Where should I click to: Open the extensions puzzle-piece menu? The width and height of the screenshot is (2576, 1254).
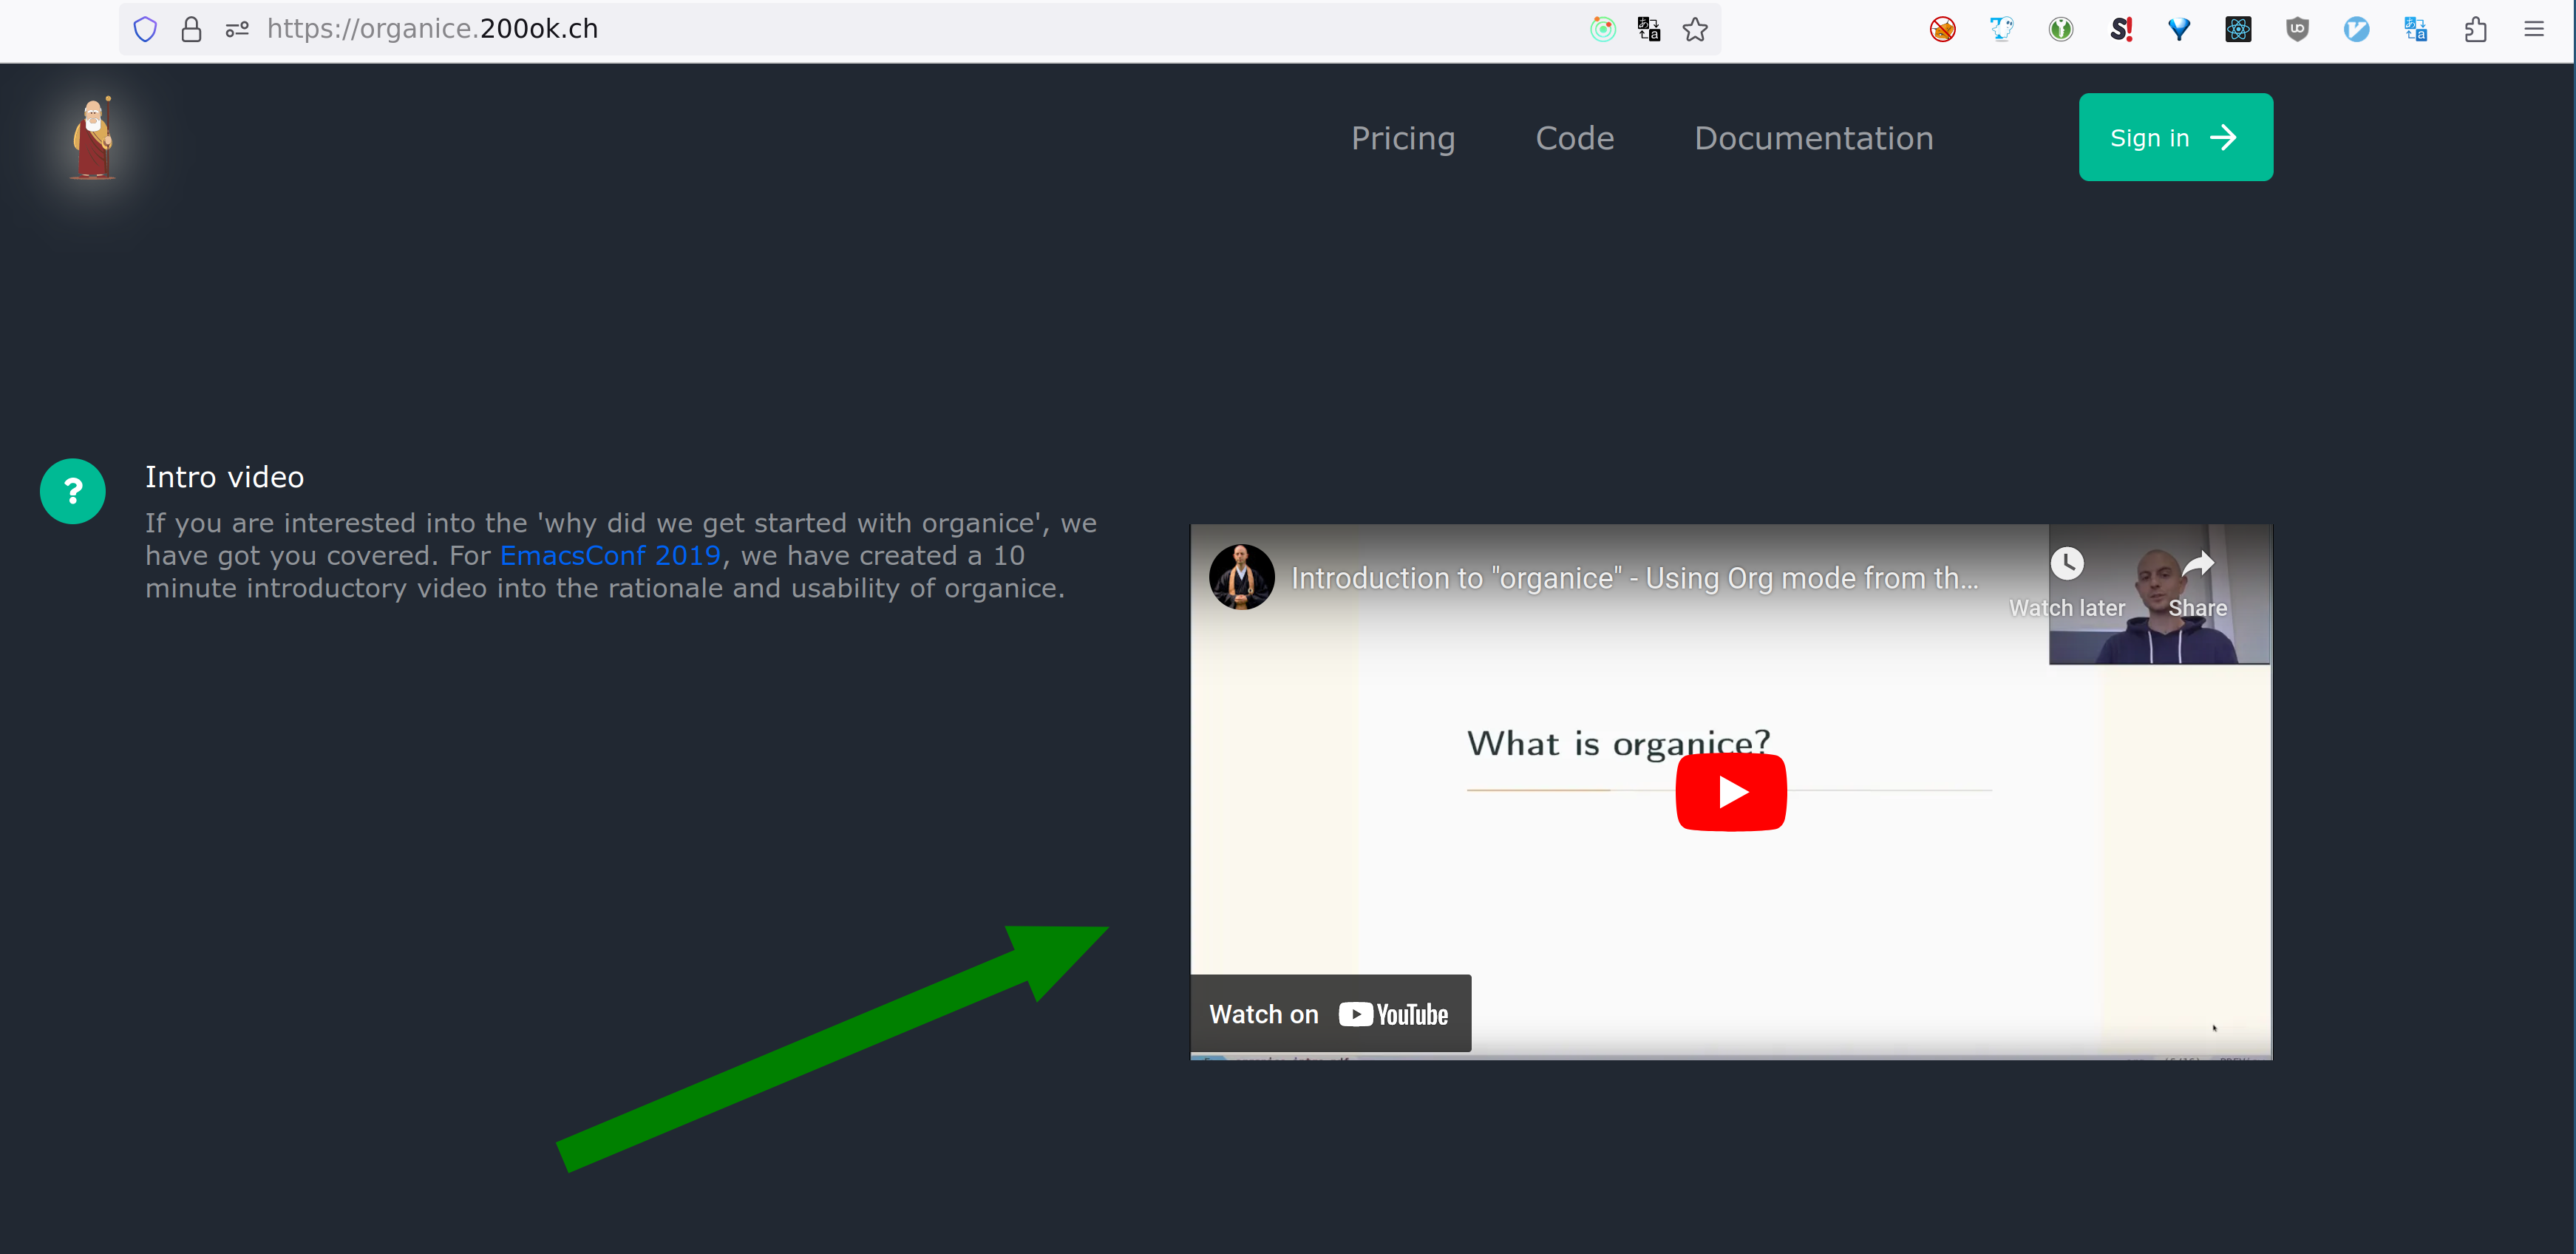coord(2476,29)
